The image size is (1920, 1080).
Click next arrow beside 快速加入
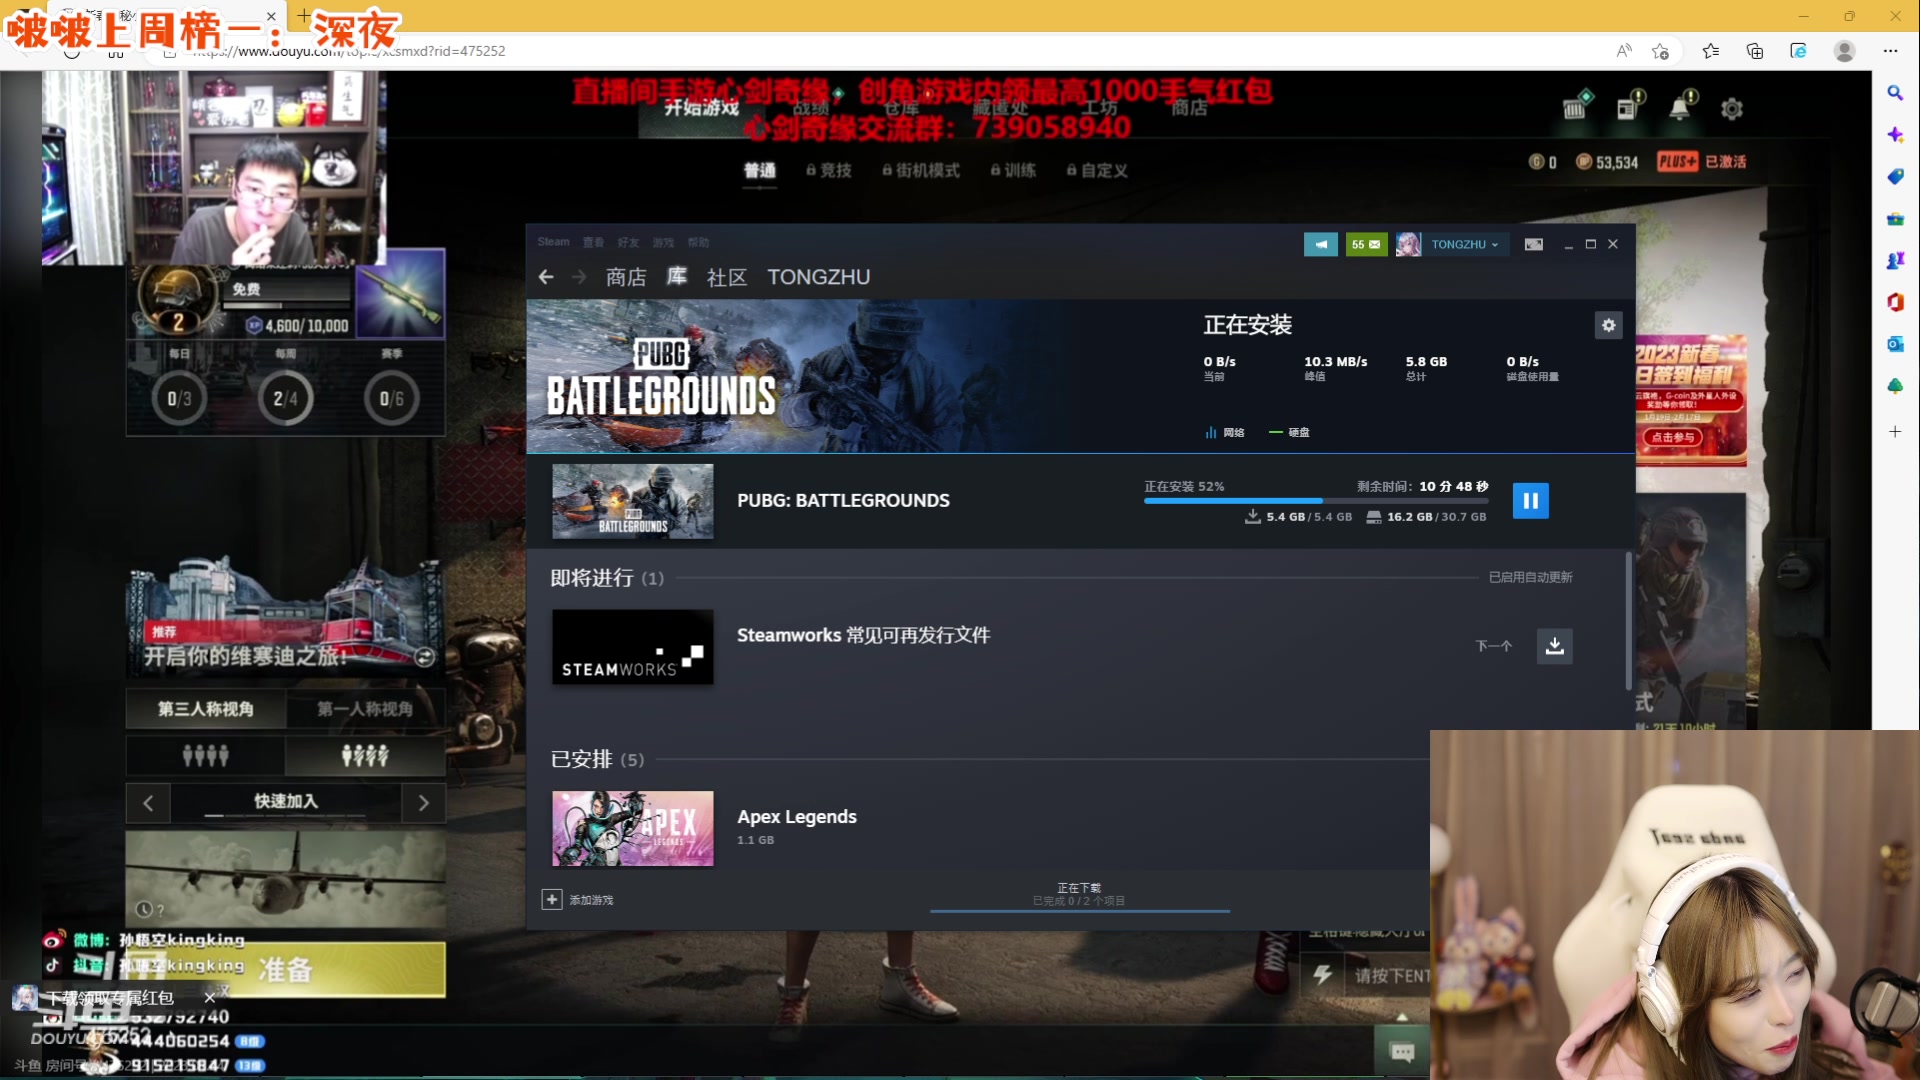click(x=423, y=803)
